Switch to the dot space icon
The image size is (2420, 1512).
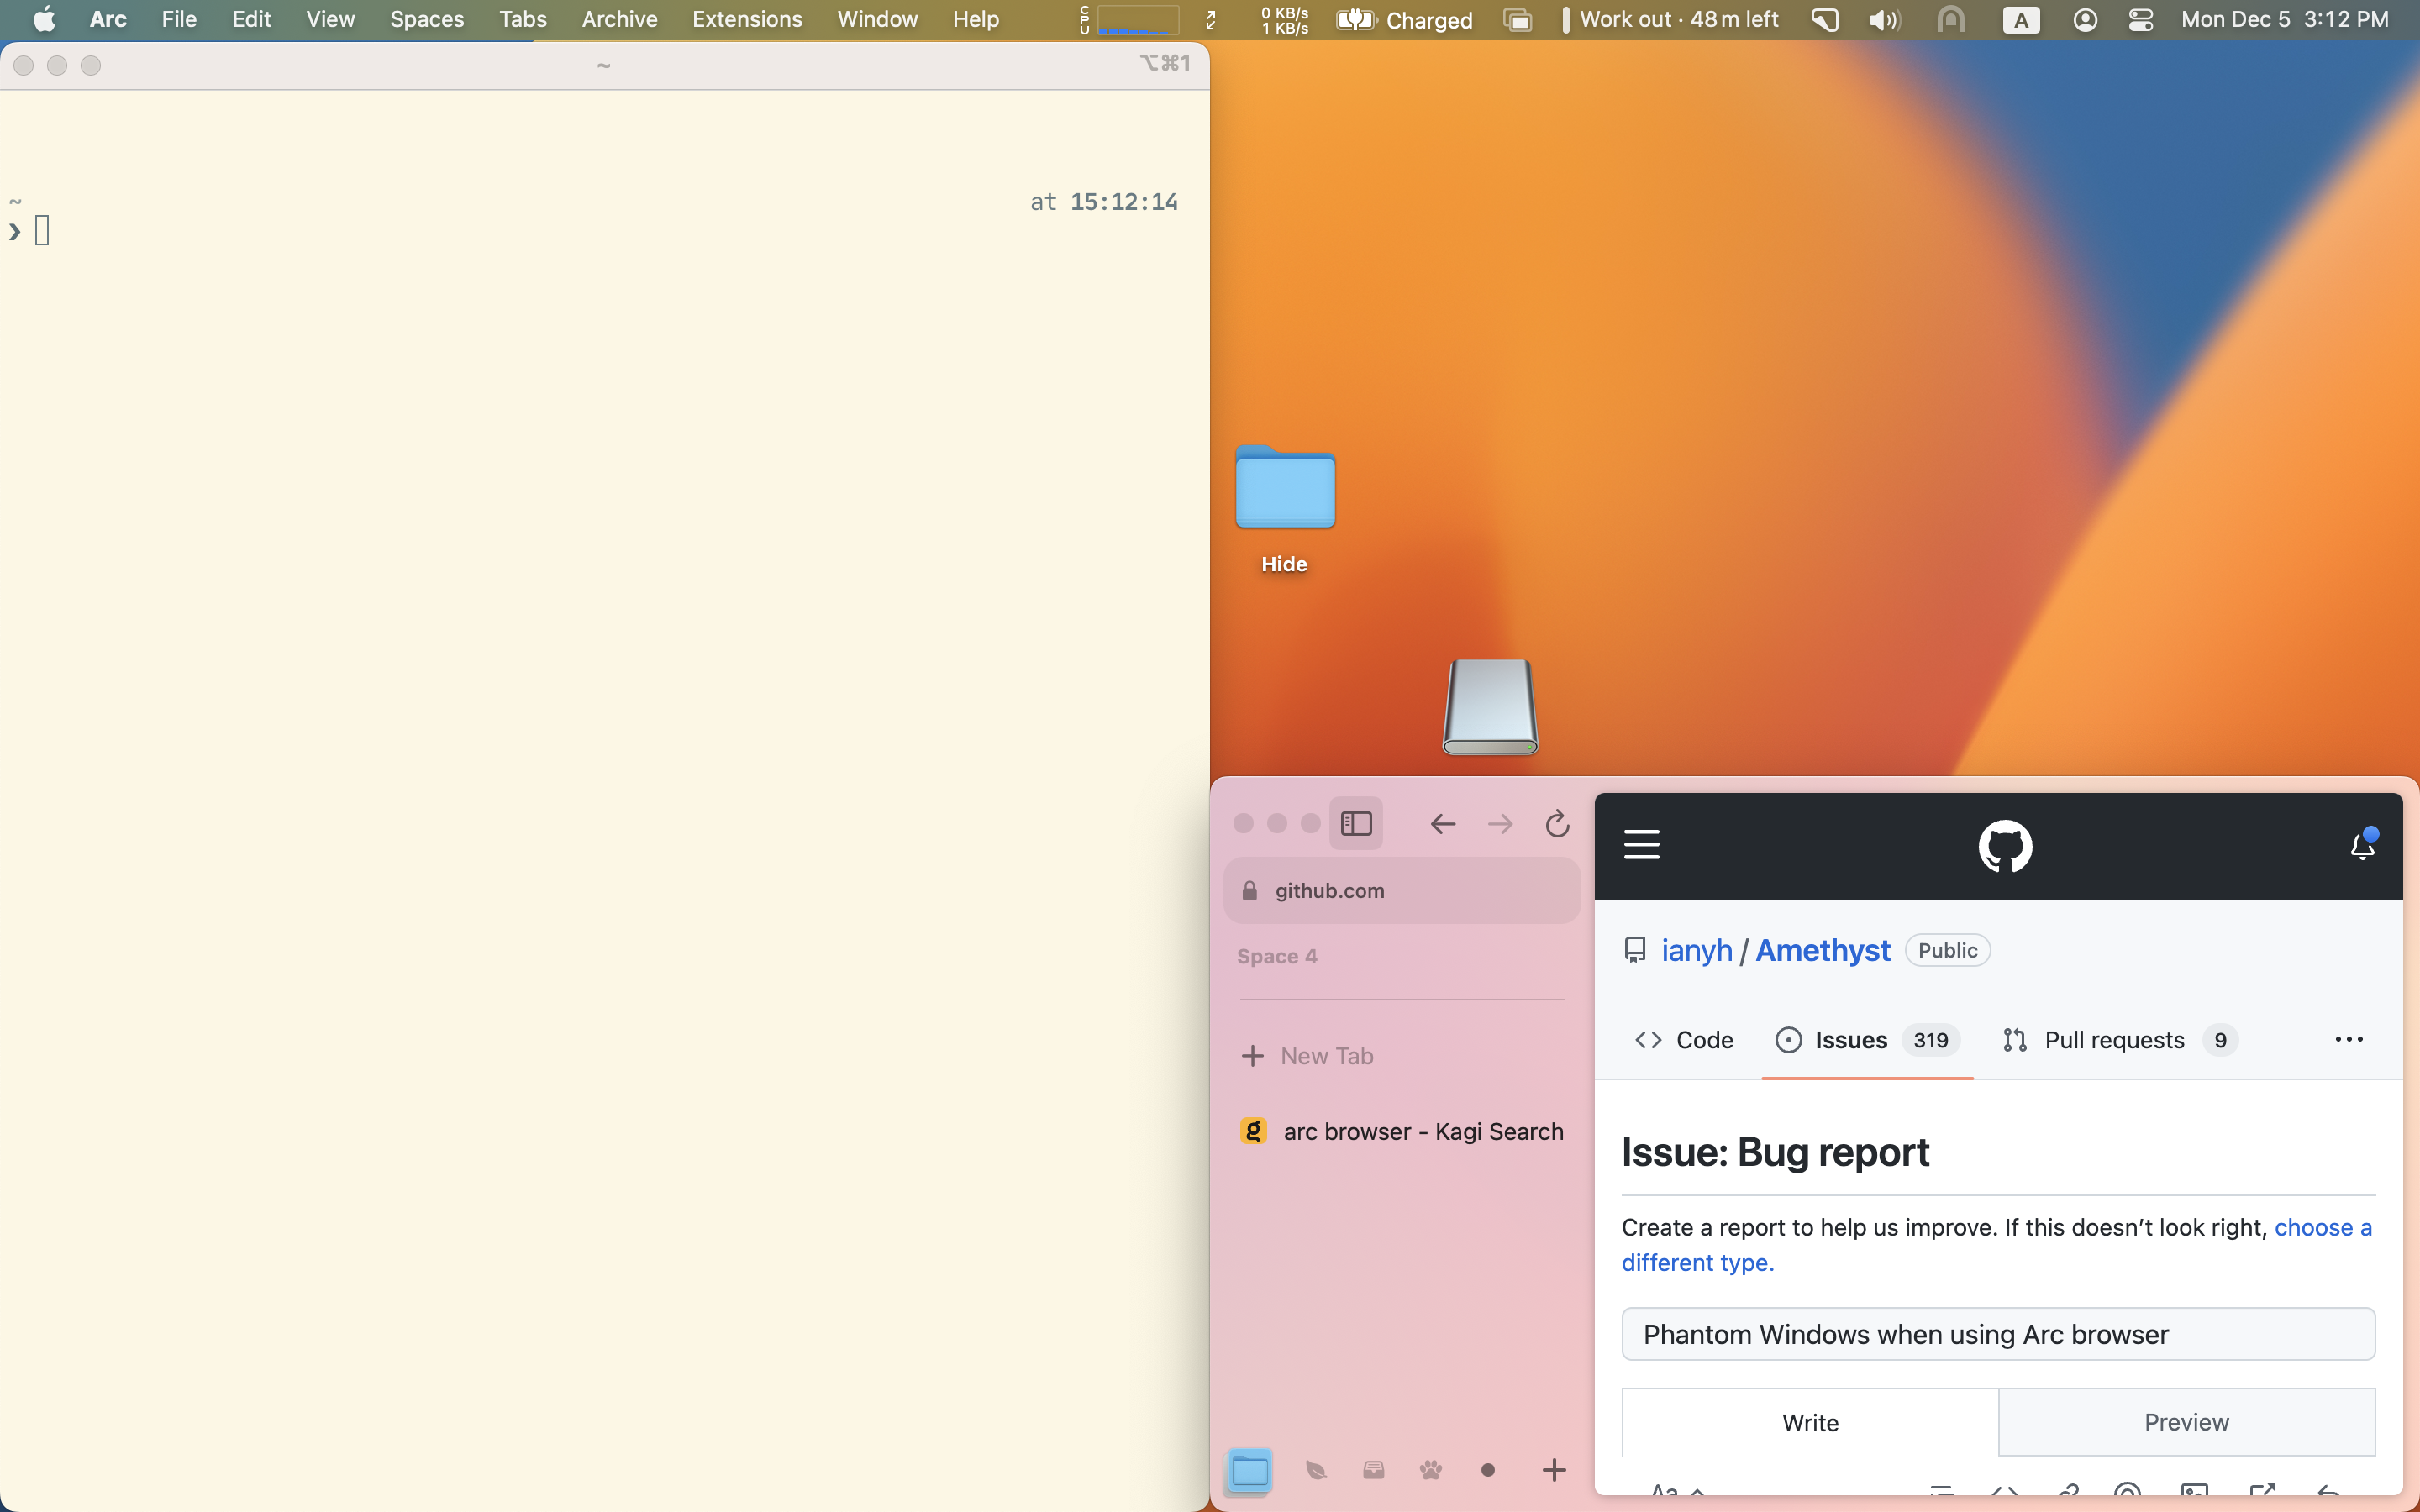(1488, 1470)
